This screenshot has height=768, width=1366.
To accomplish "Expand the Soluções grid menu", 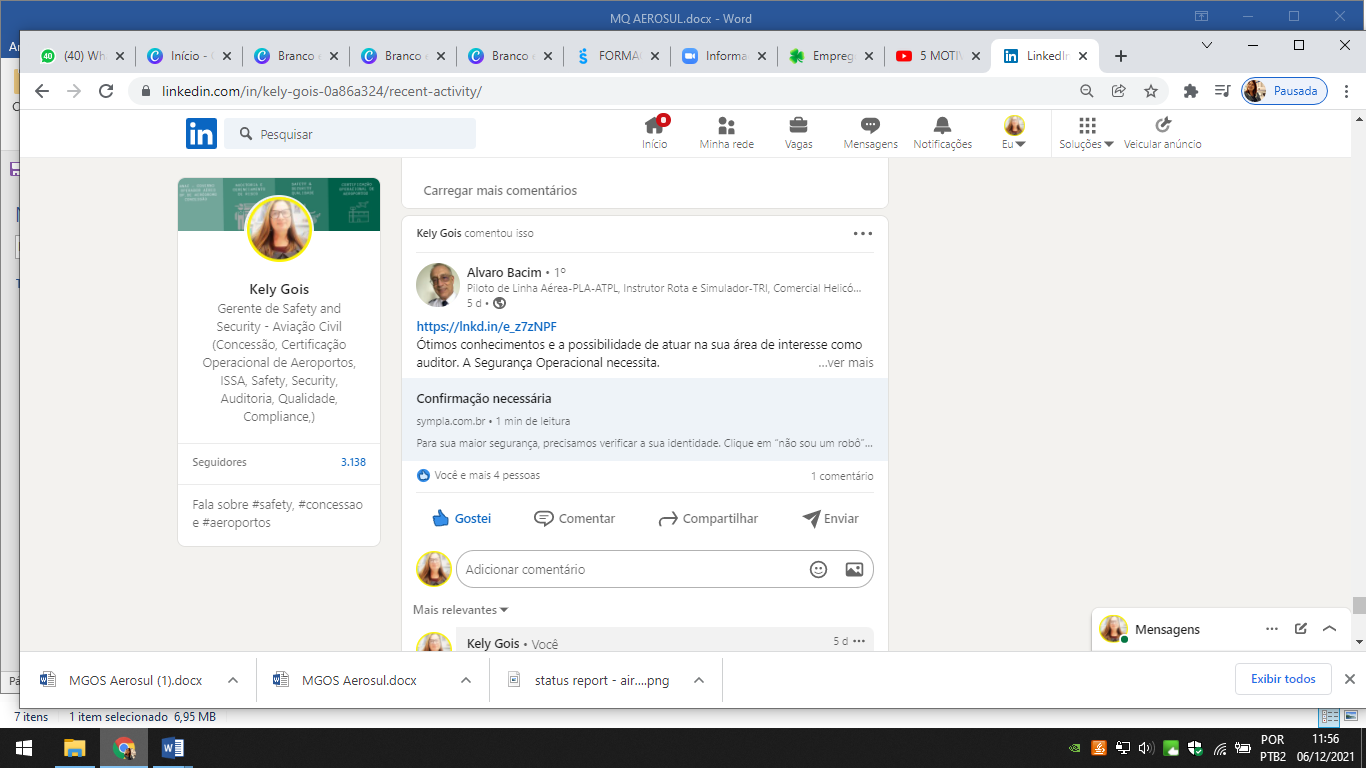I will [1087, 133].
